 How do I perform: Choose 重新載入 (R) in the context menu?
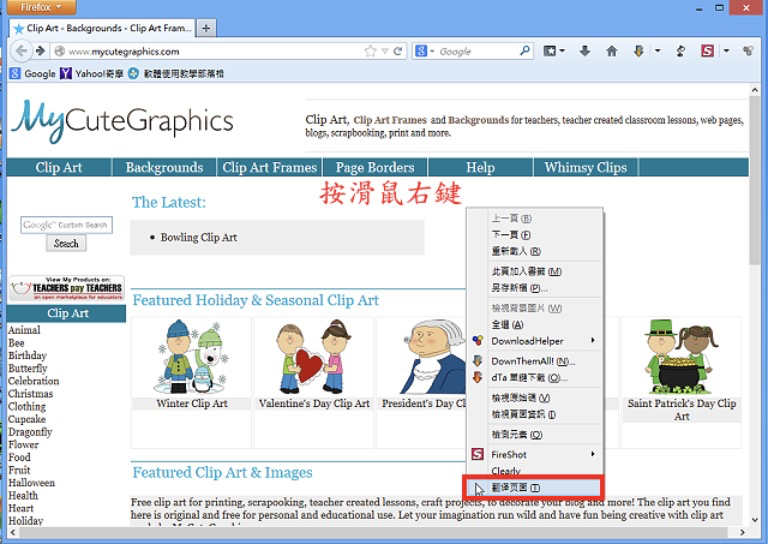534,251
